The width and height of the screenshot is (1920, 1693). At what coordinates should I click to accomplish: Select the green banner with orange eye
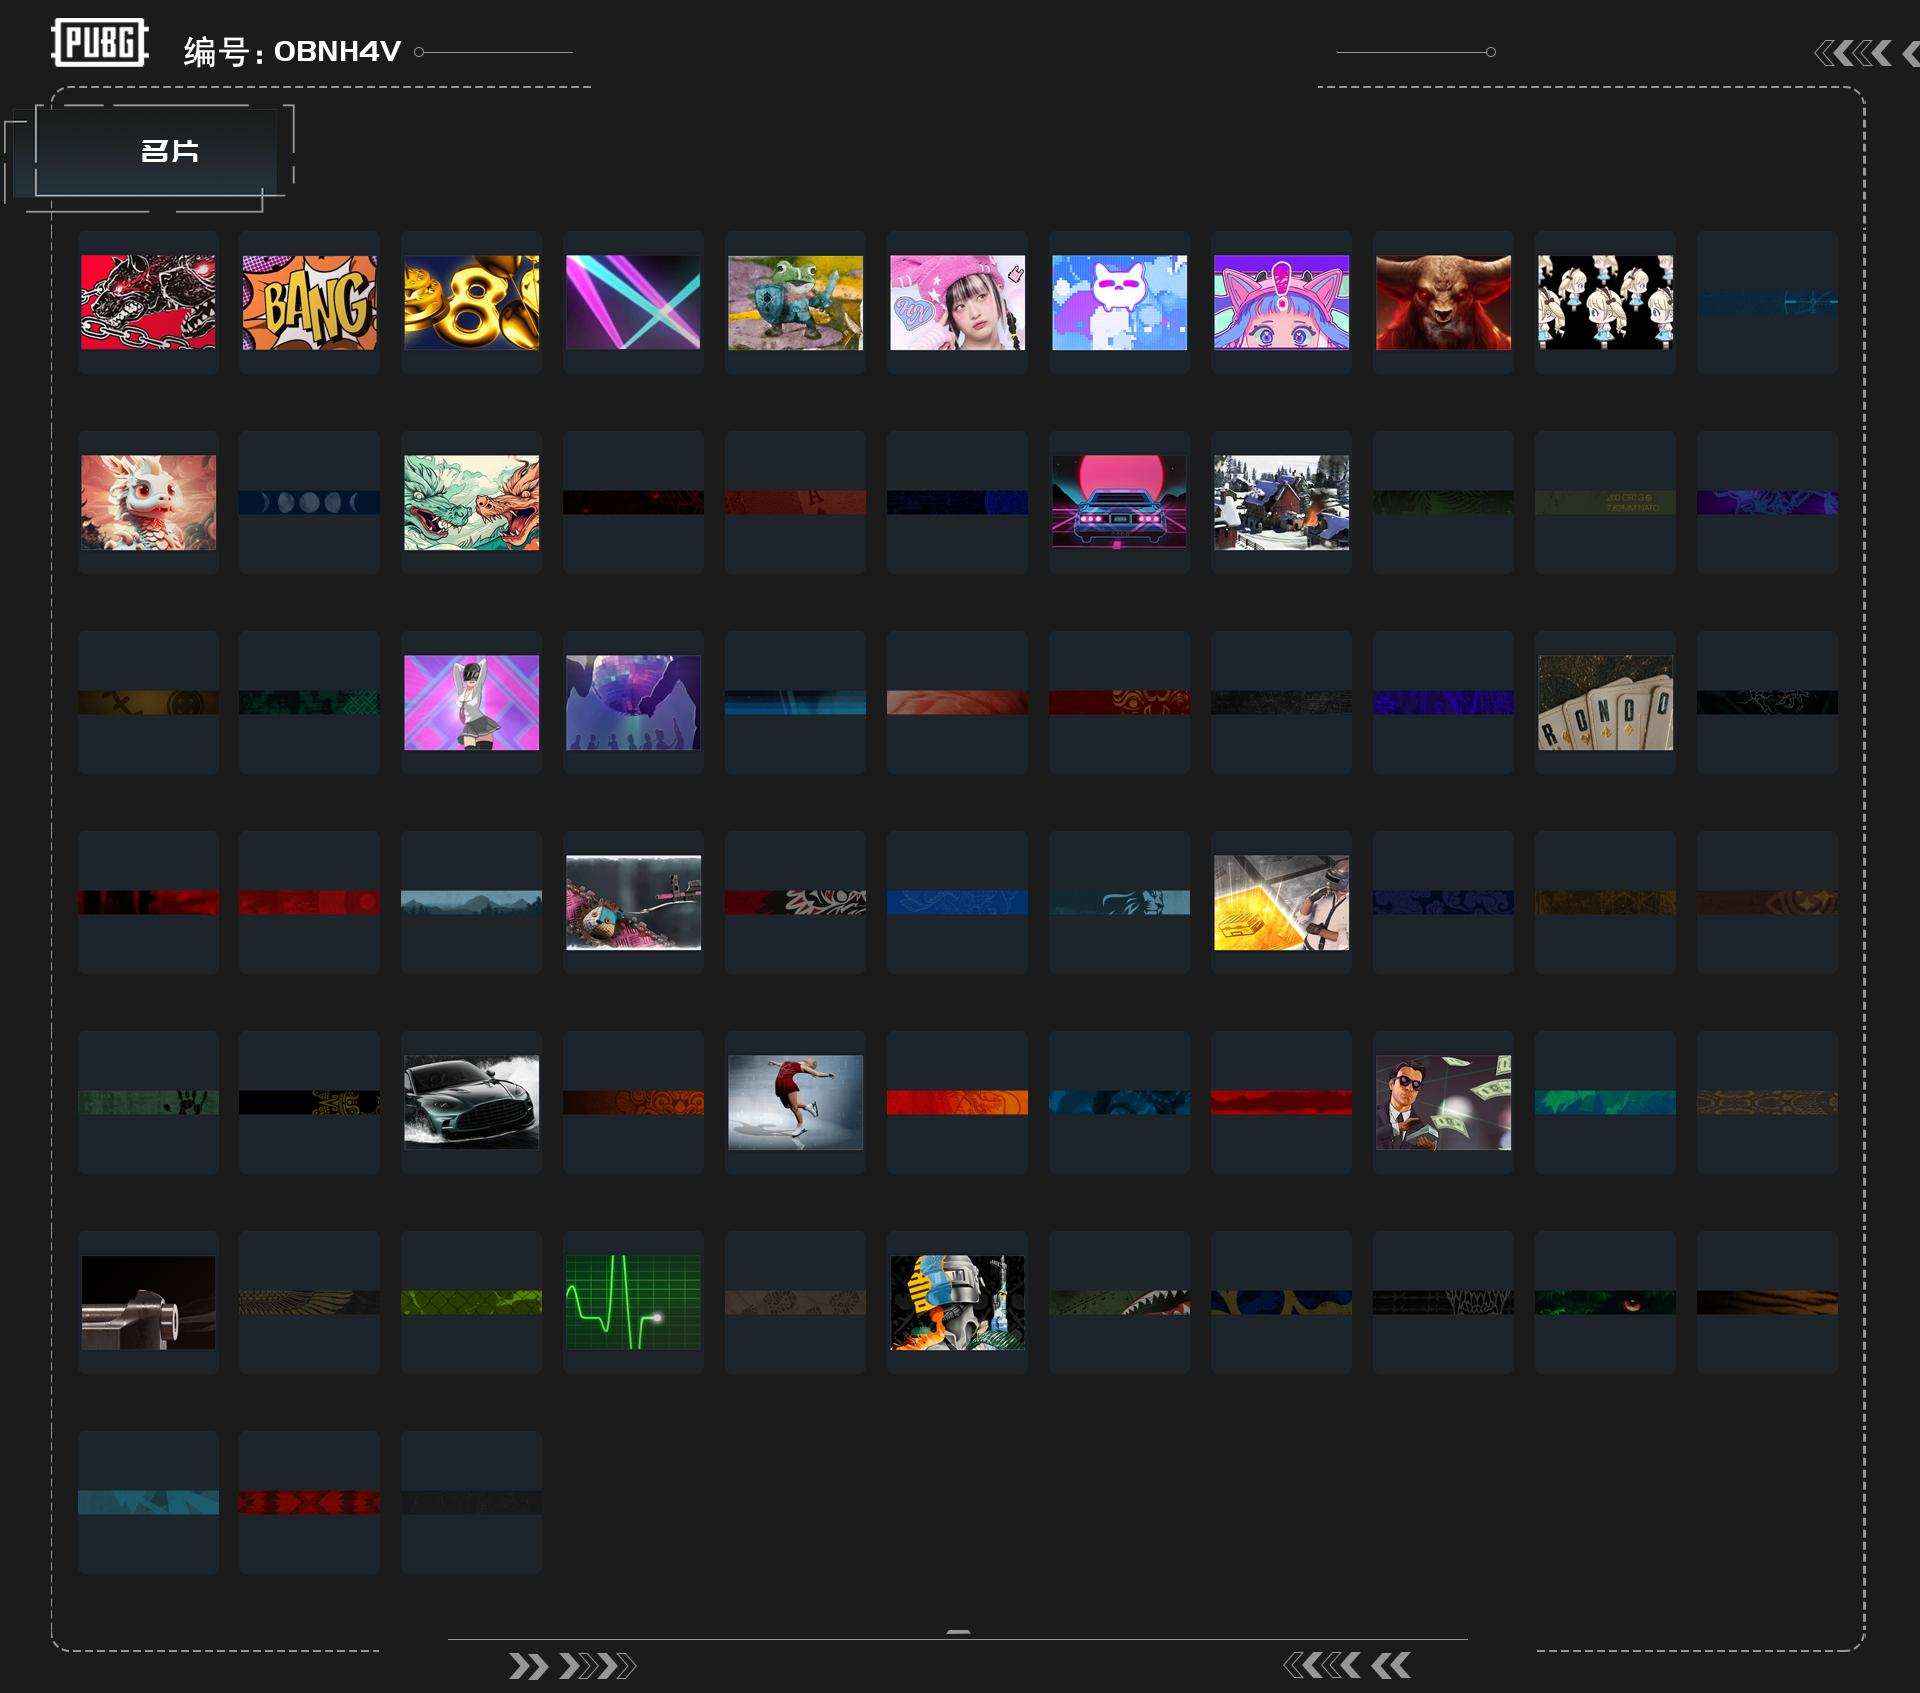pos(1606,1302)
